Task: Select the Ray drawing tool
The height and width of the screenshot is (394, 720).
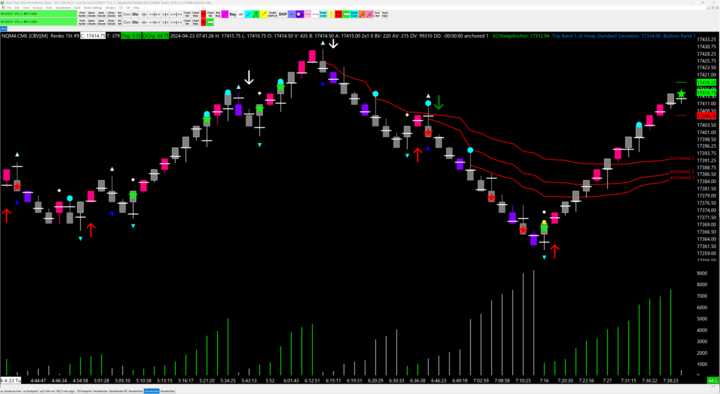Action: pyautogui.click(x=232, y=14)
